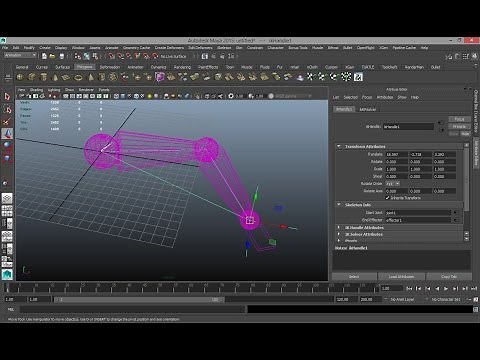Expand the IK Solver Attributes section

pos(339,234)
